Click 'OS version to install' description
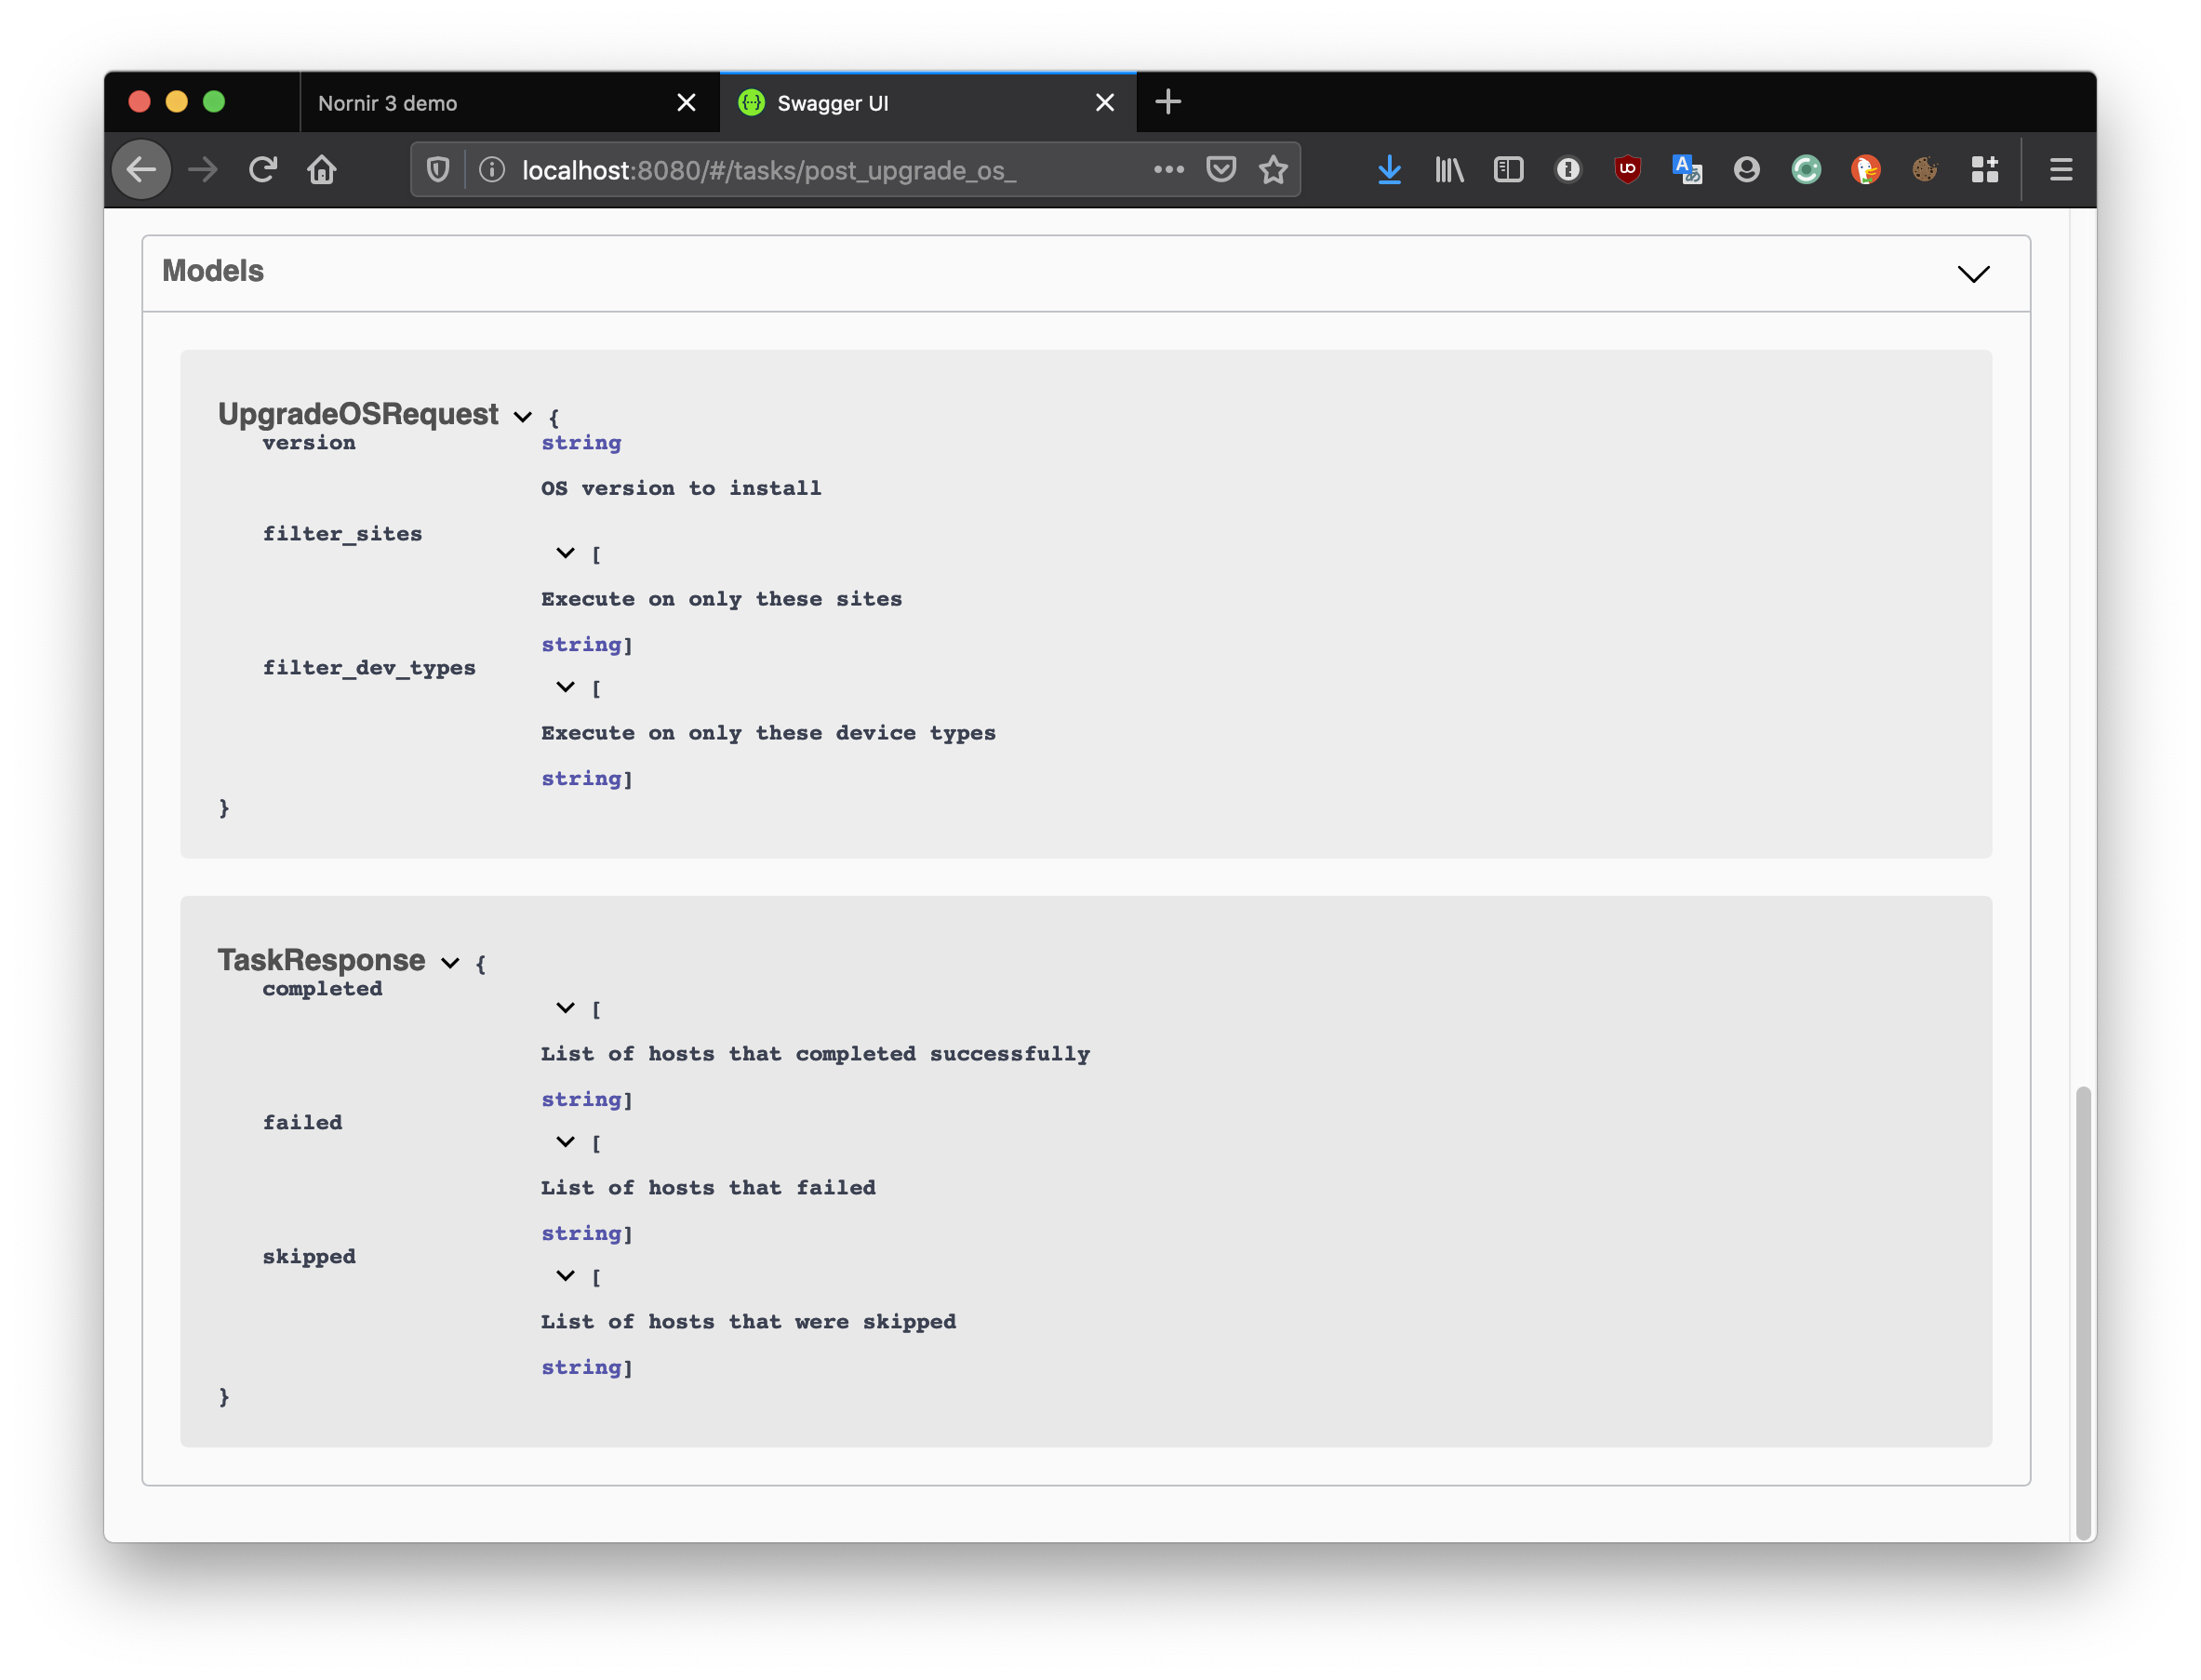 [x=681, y=489]
